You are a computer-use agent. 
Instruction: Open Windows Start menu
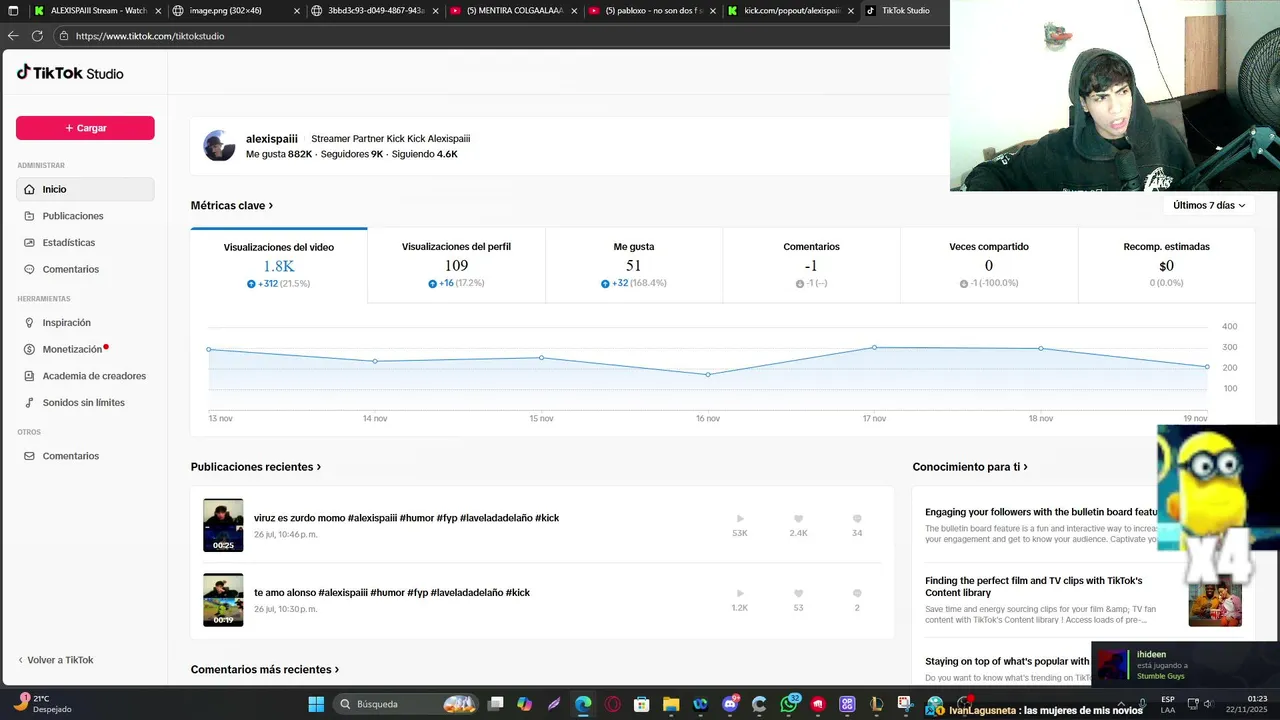[316, 704]
